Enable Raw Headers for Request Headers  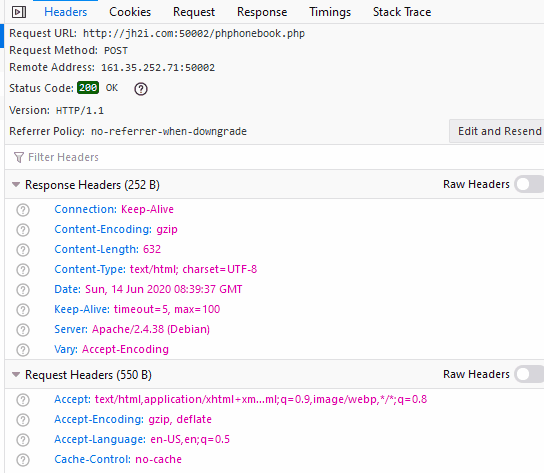tap(529, 374)
